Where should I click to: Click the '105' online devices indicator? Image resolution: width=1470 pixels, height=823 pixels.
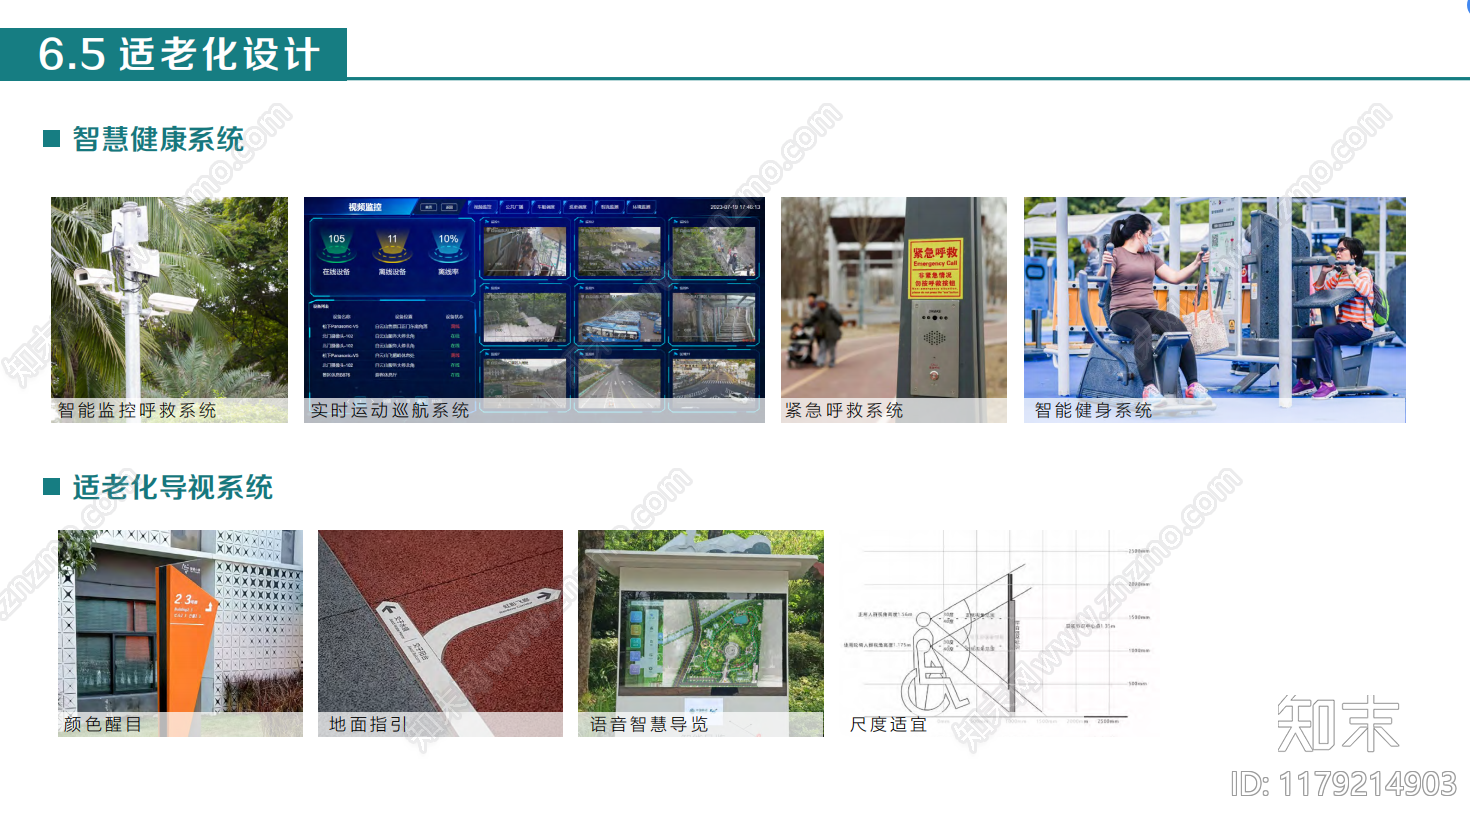click(x=336, y=241)
